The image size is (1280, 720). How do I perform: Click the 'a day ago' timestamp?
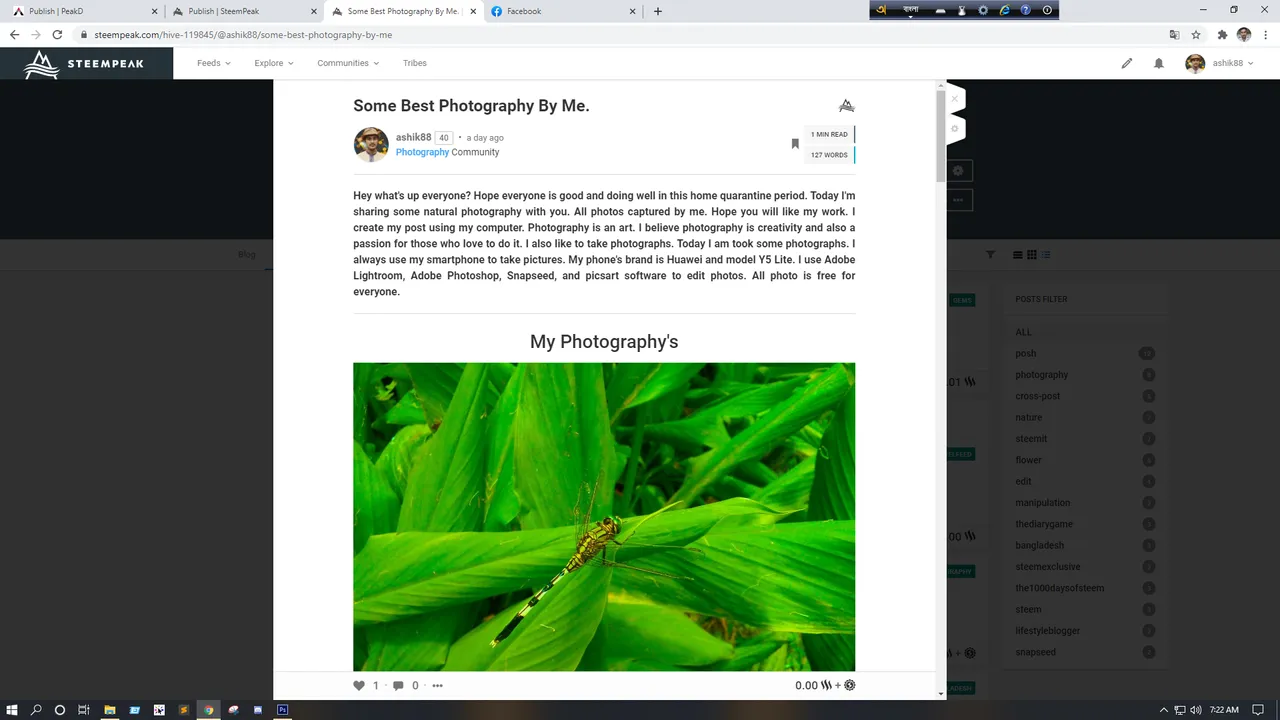[485, 138]
